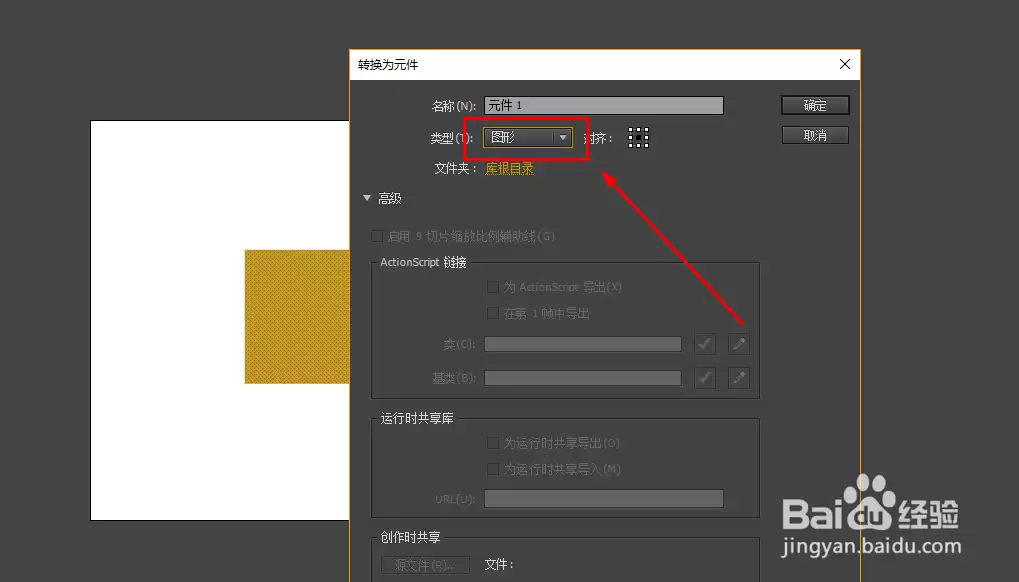1019x582 pixels.
Task: Click the validate checkmark next to 类(C) field
Action: pos(704,344)
